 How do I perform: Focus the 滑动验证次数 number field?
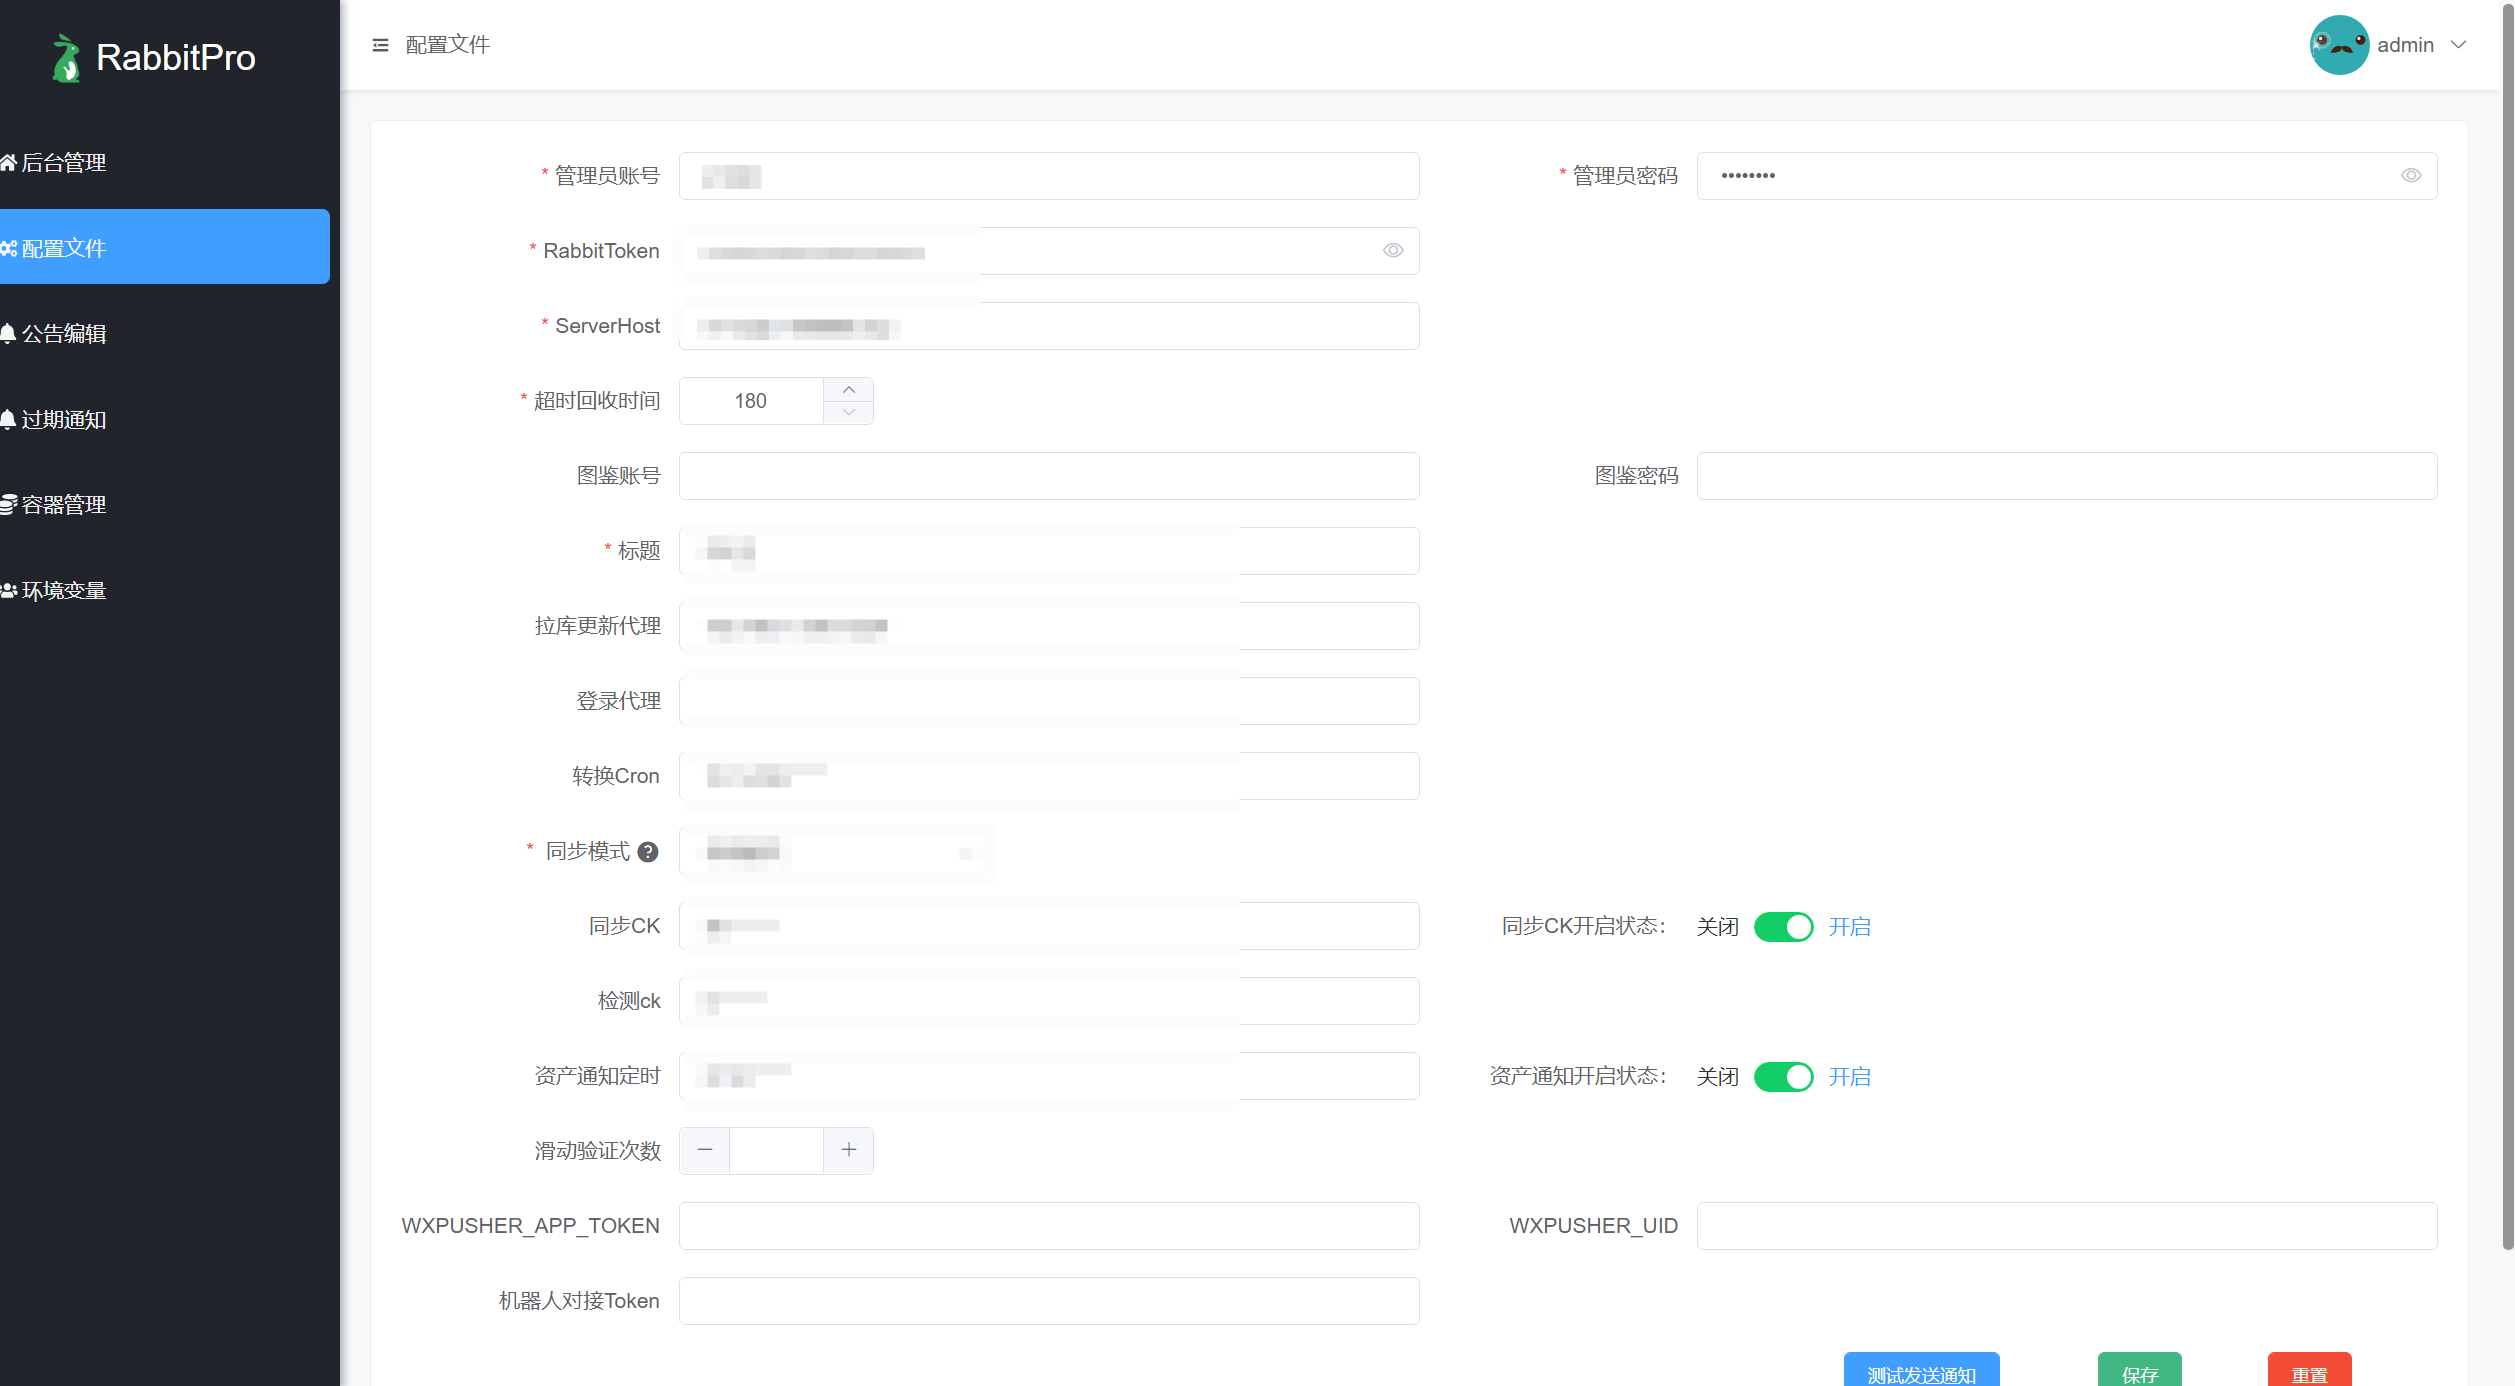pos(777,1151)
